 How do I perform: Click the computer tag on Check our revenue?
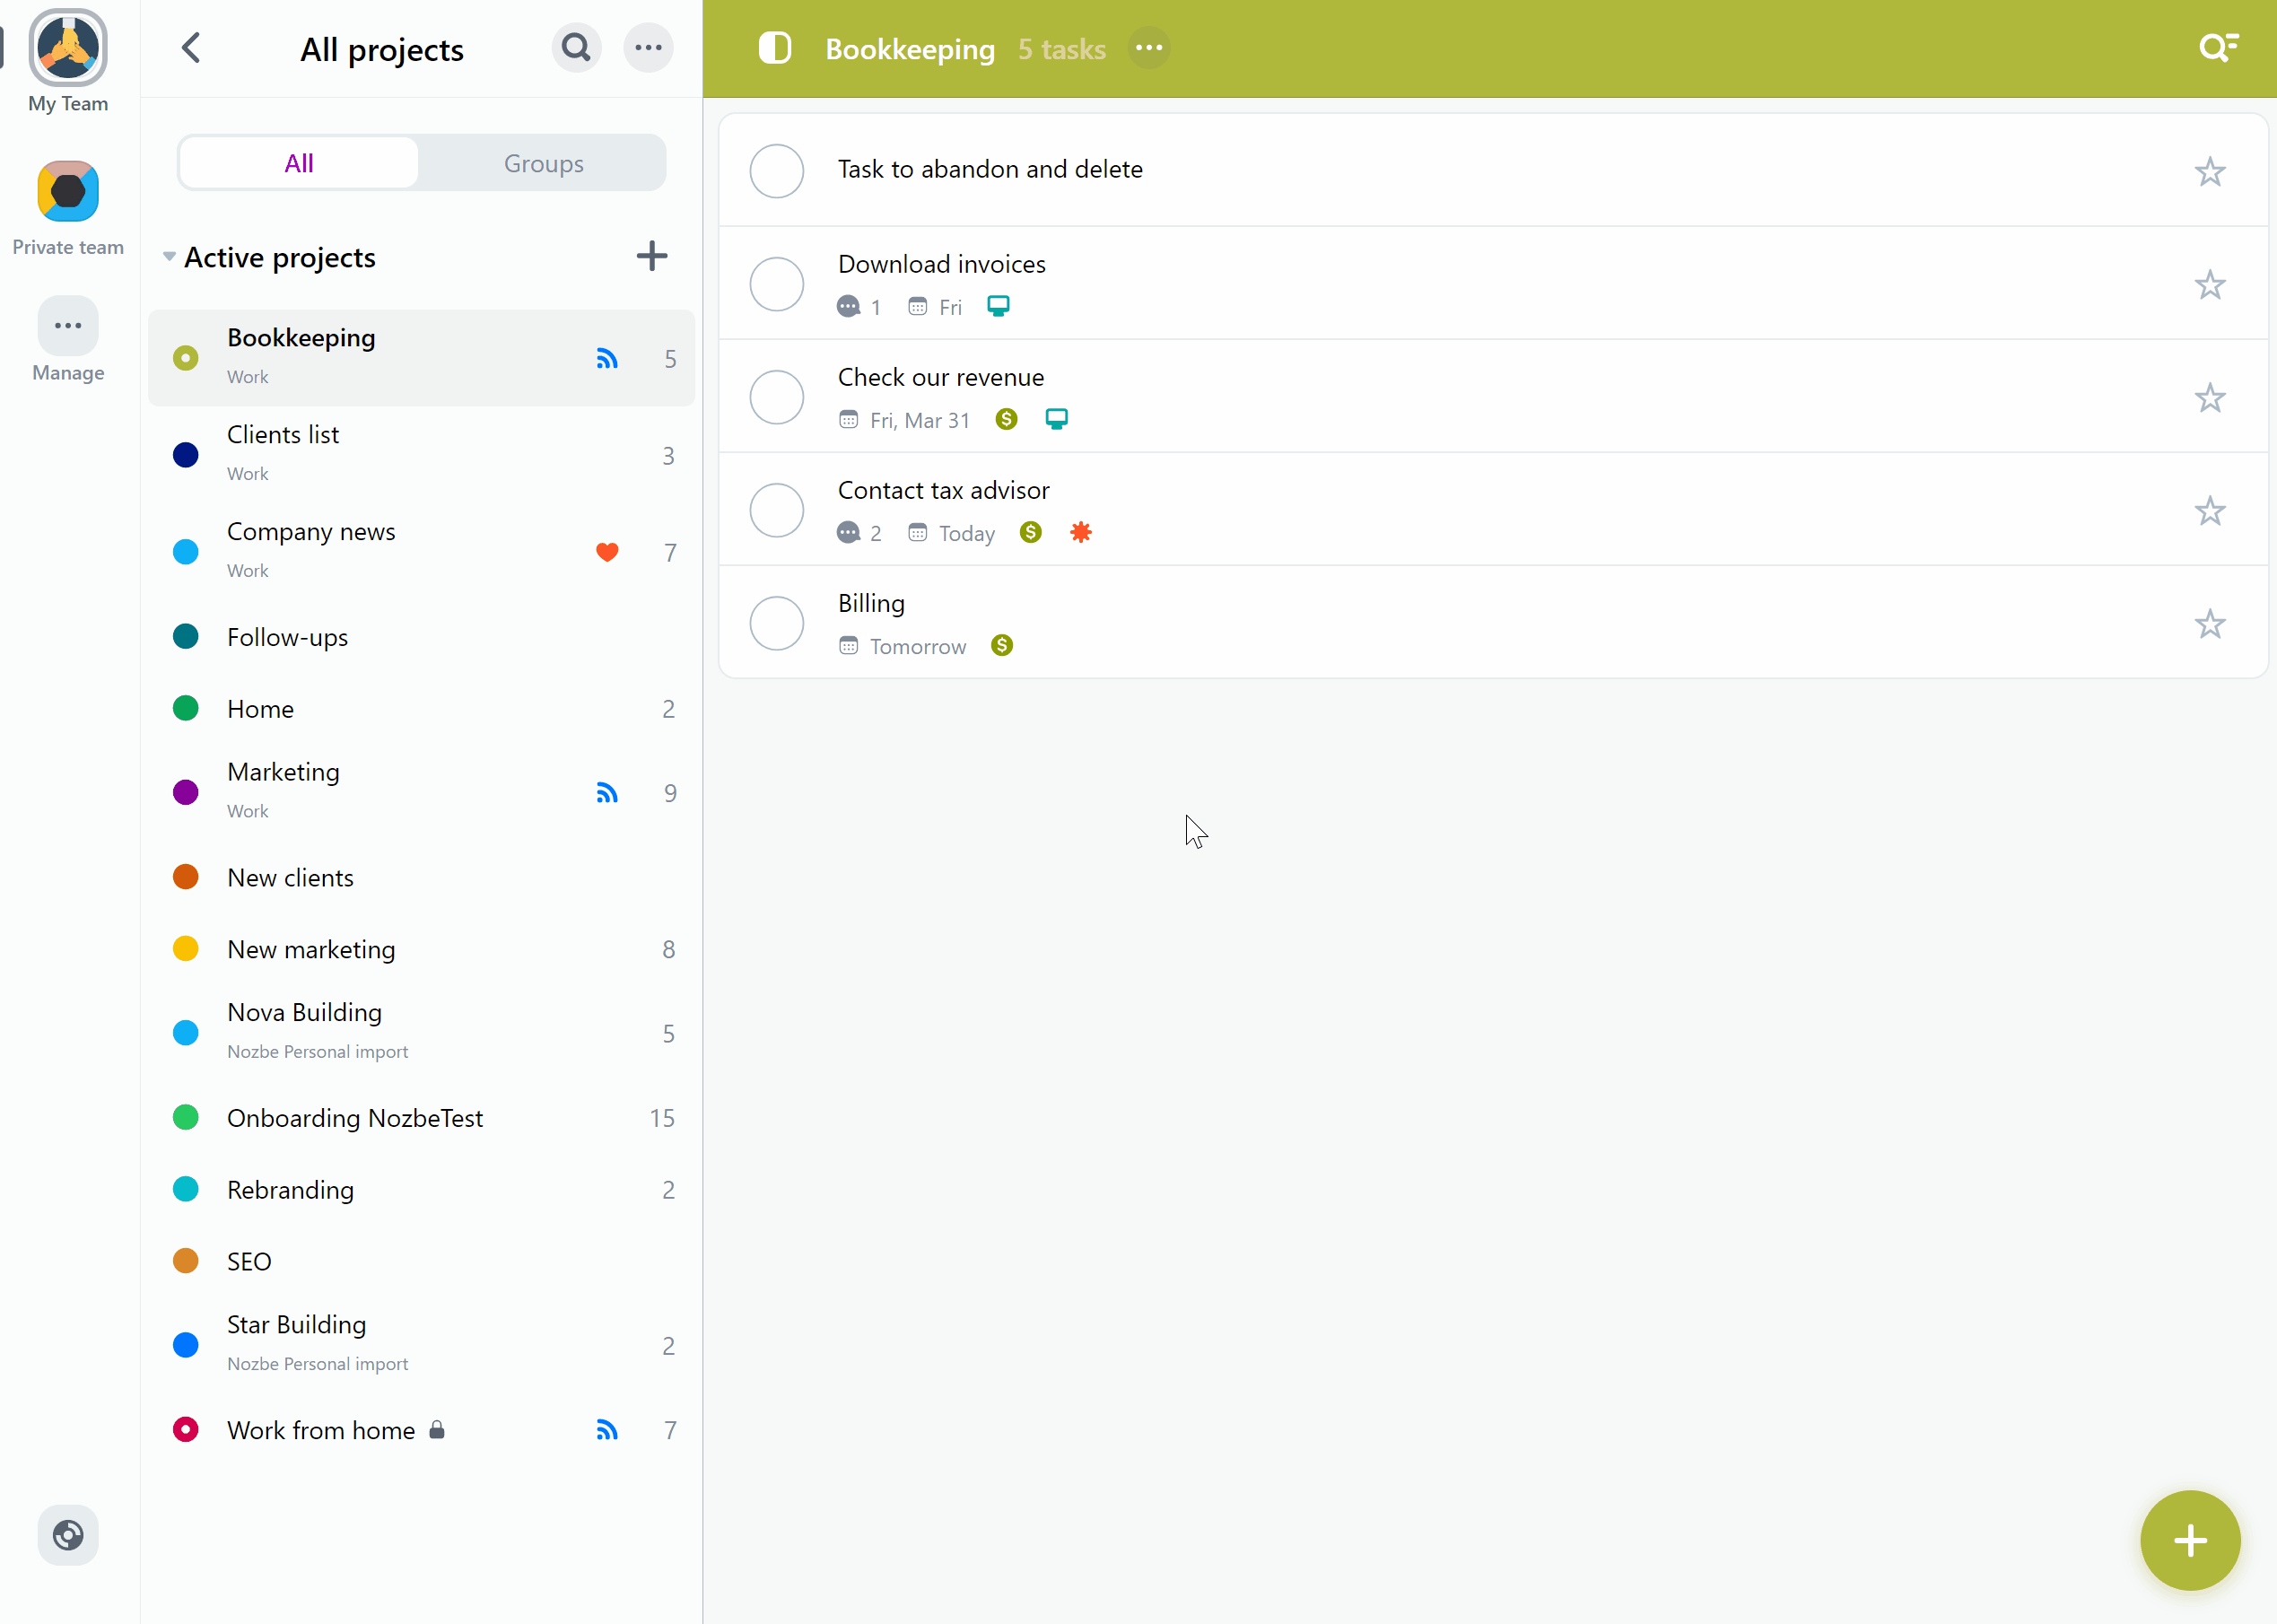(1056, 419)
